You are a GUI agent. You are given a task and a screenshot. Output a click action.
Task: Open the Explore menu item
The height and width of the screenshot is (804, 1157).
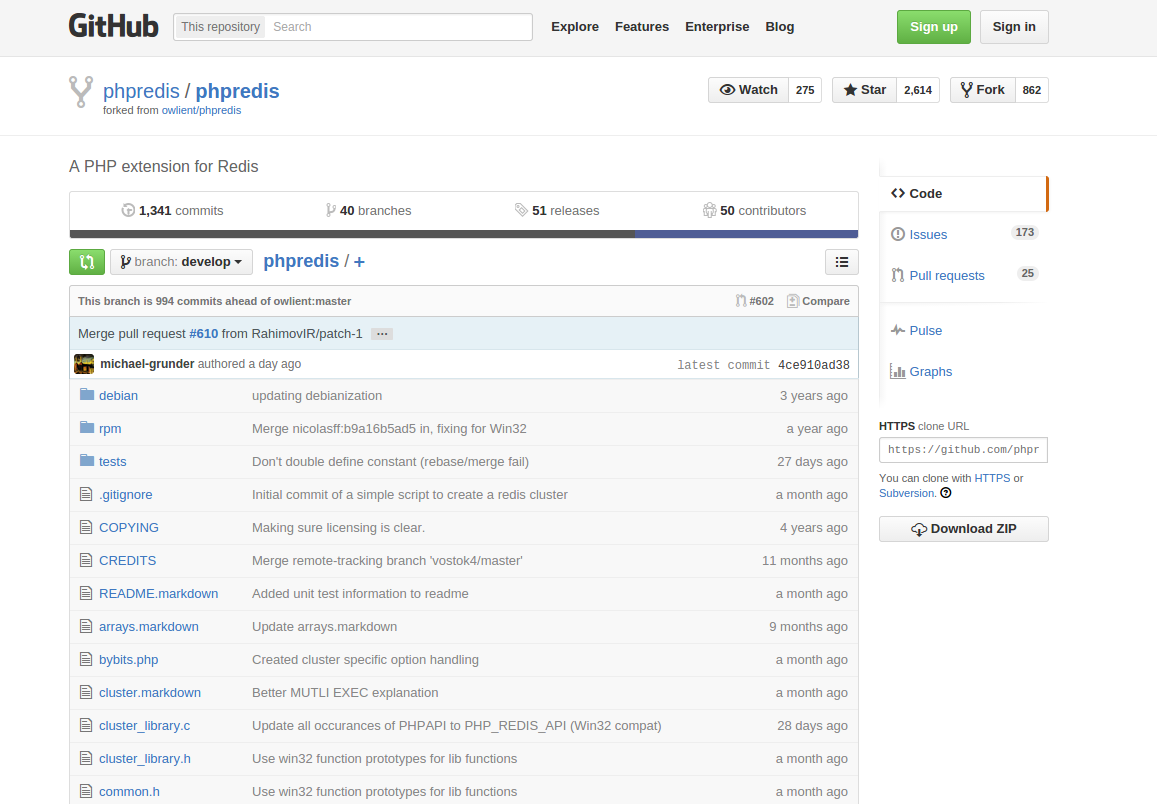coord(575,27)
